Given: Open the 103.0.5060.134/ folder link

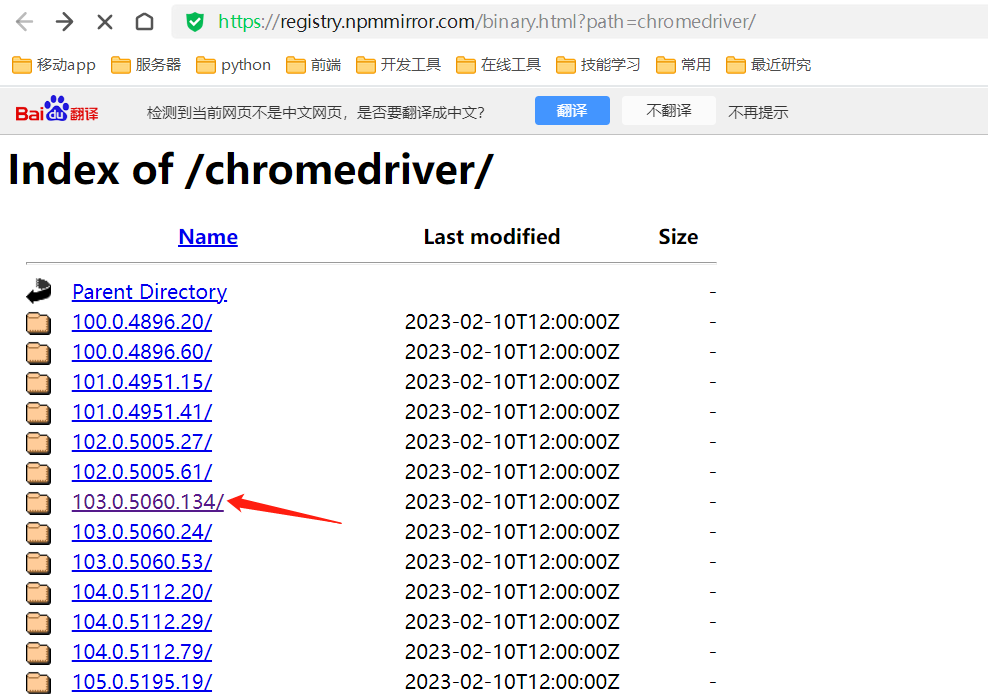Looking at the screenshot, I should coord(148,502).
